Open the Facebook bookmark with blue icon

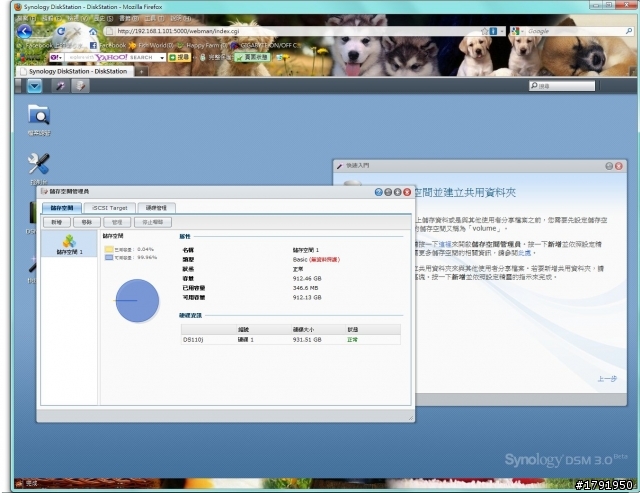[107, 45]
